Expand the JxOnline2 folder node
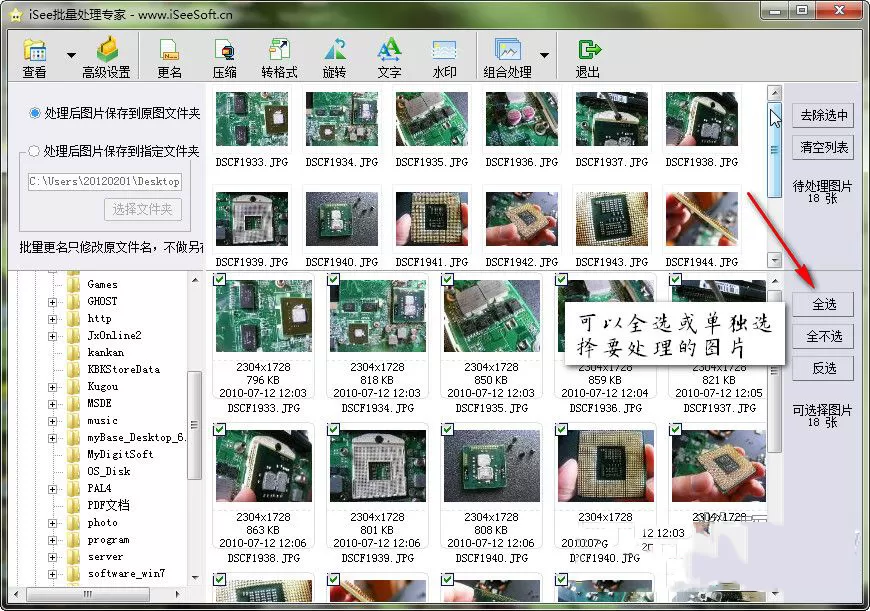The width and height of the screenshot is (870, 611). point(52,336)
